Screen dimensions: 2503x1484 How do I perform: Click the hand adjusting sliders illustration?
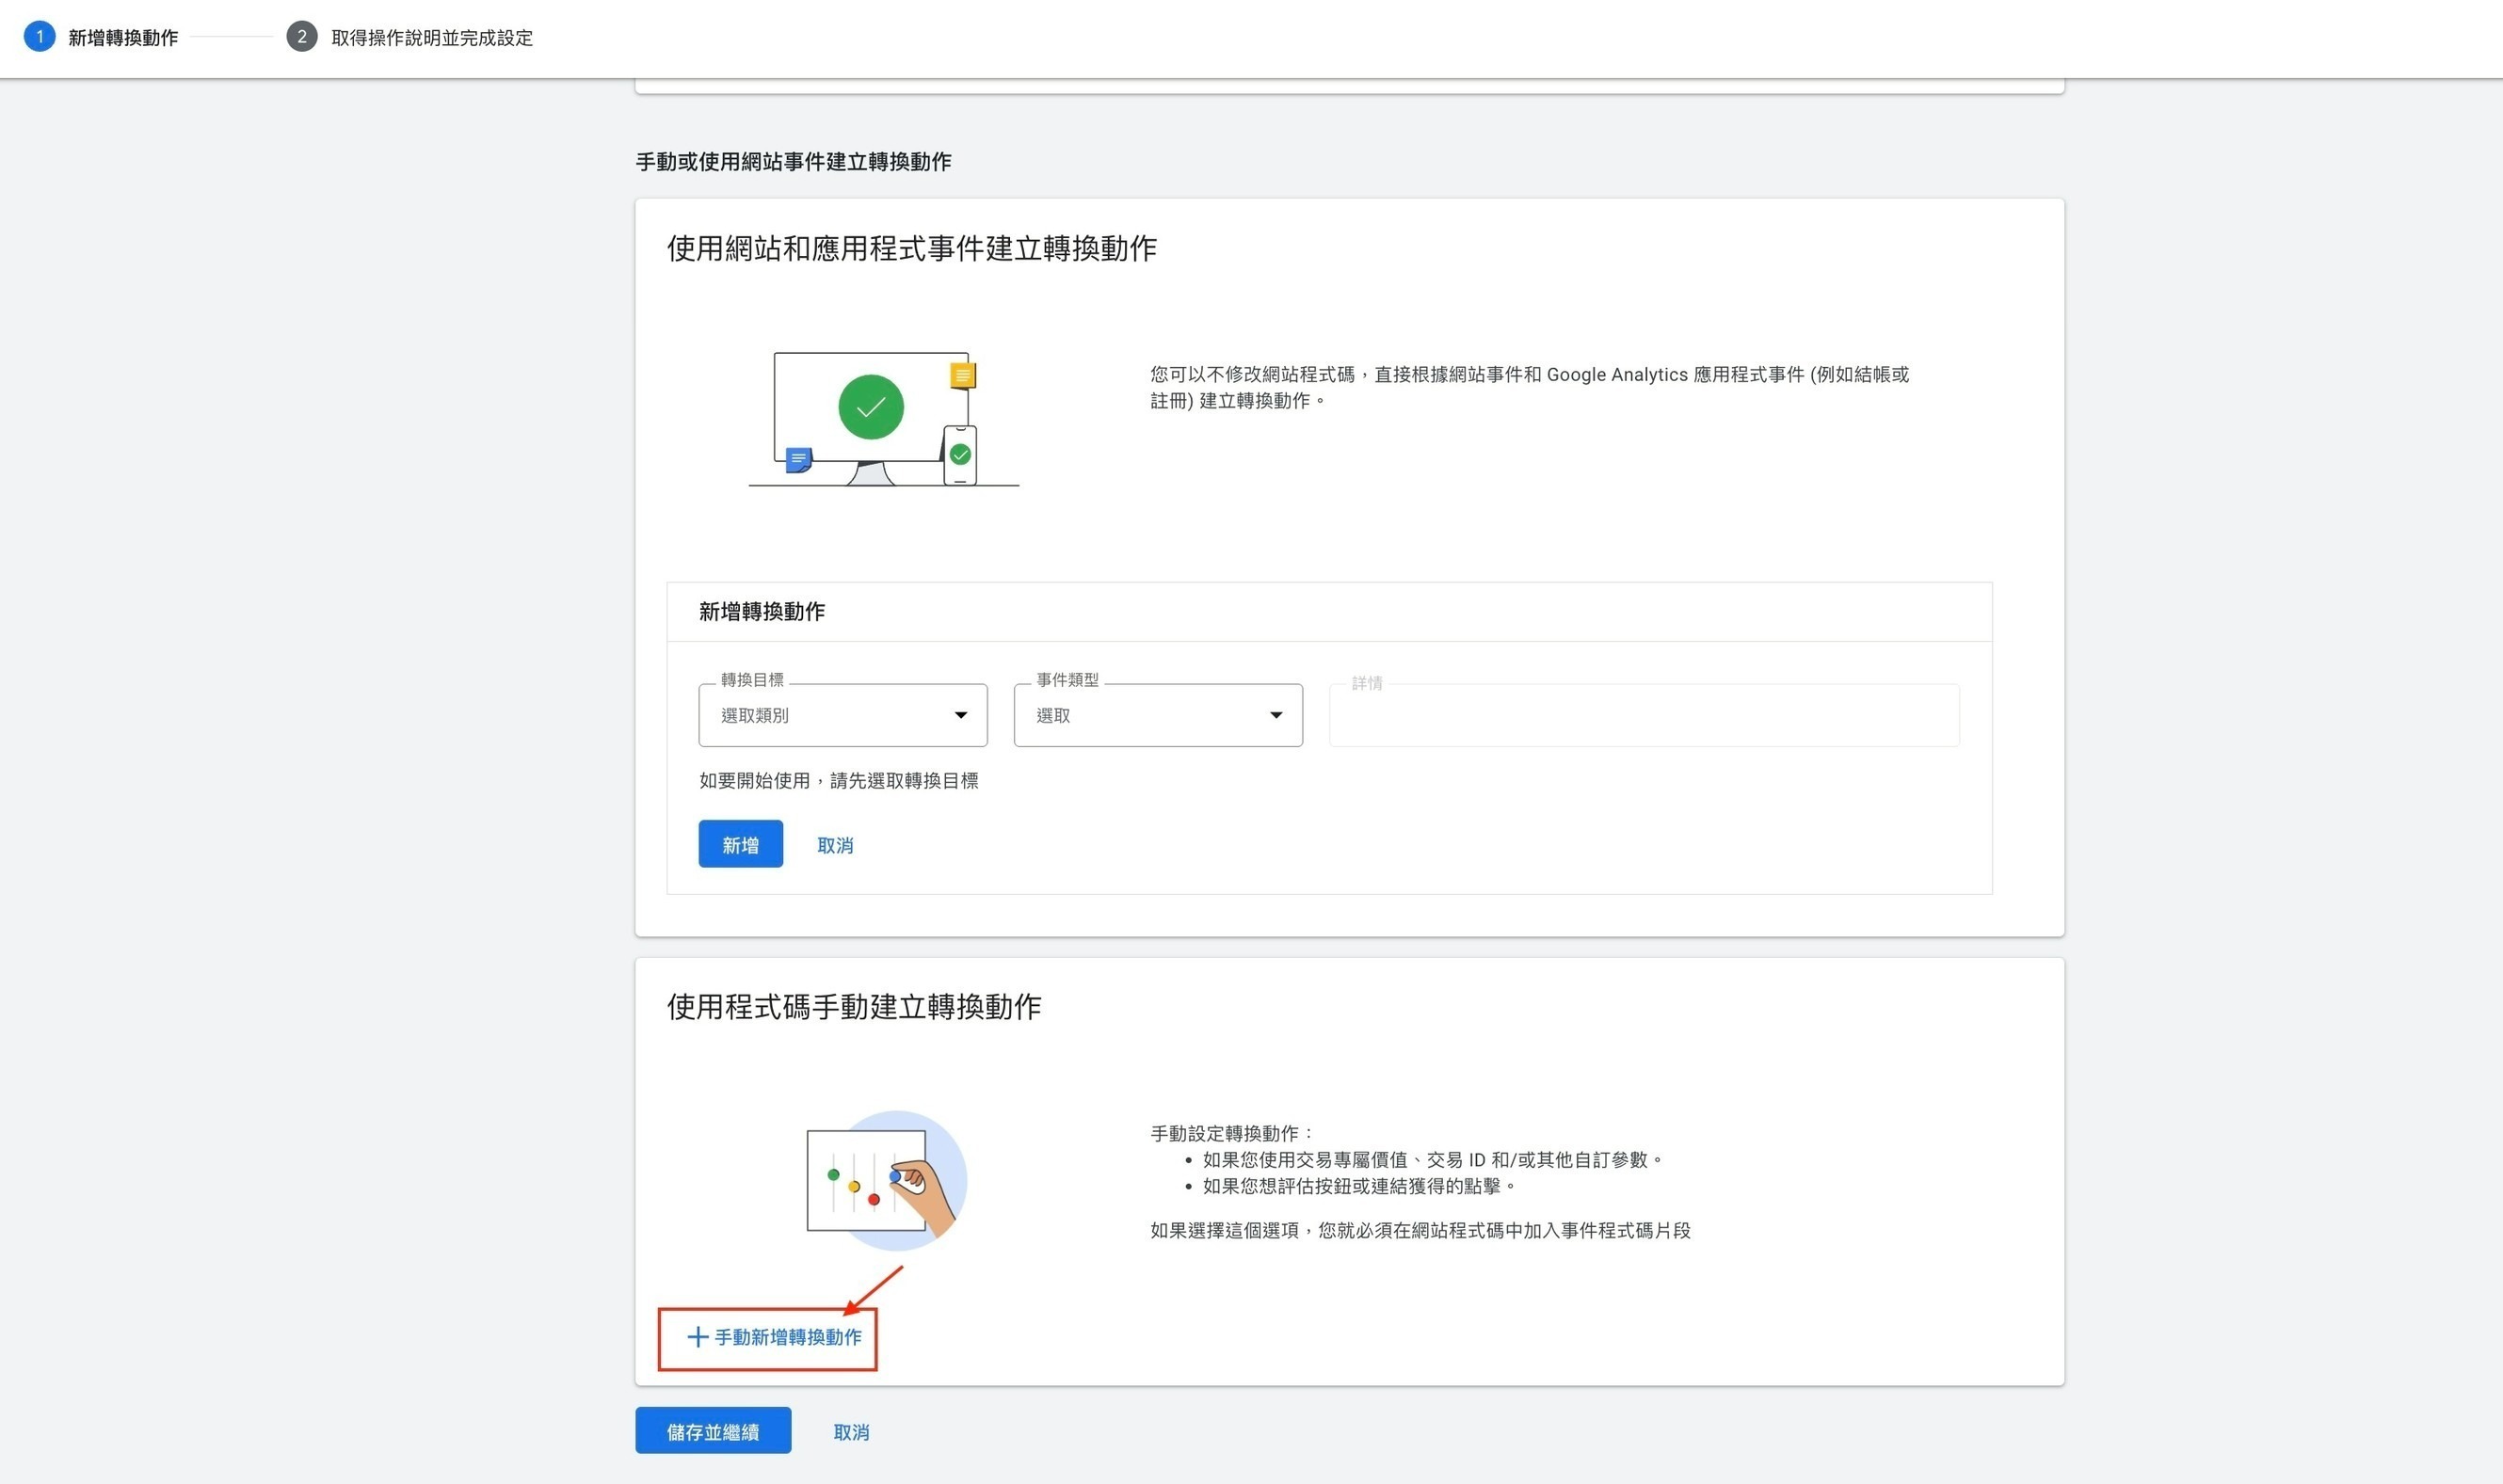[x=886, y=1180]
